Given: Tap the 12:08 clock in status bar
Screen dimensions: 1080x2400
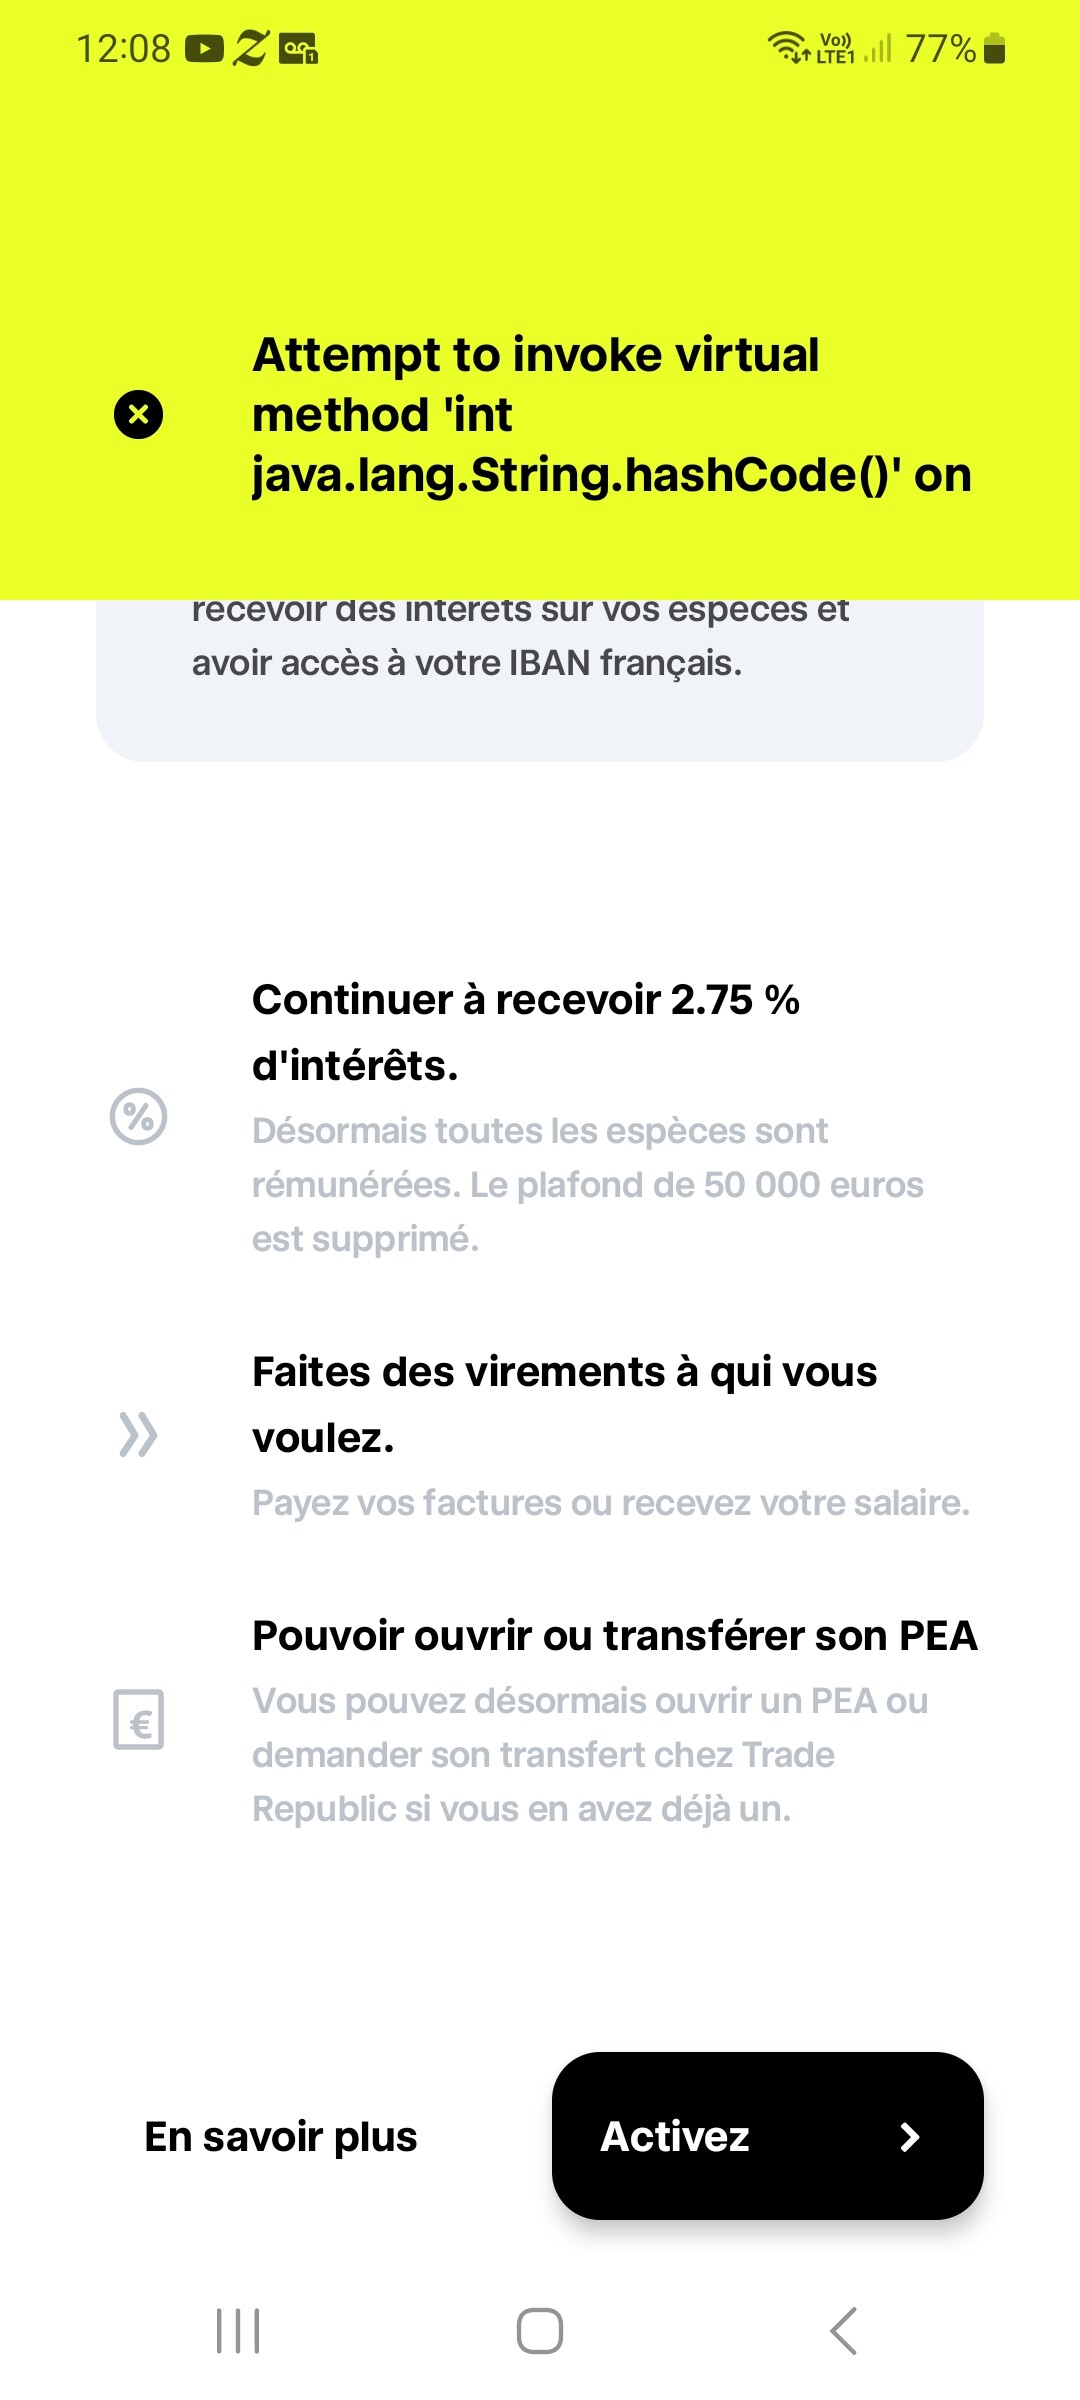Looking at the screenshot, I should tap(124, 48).
